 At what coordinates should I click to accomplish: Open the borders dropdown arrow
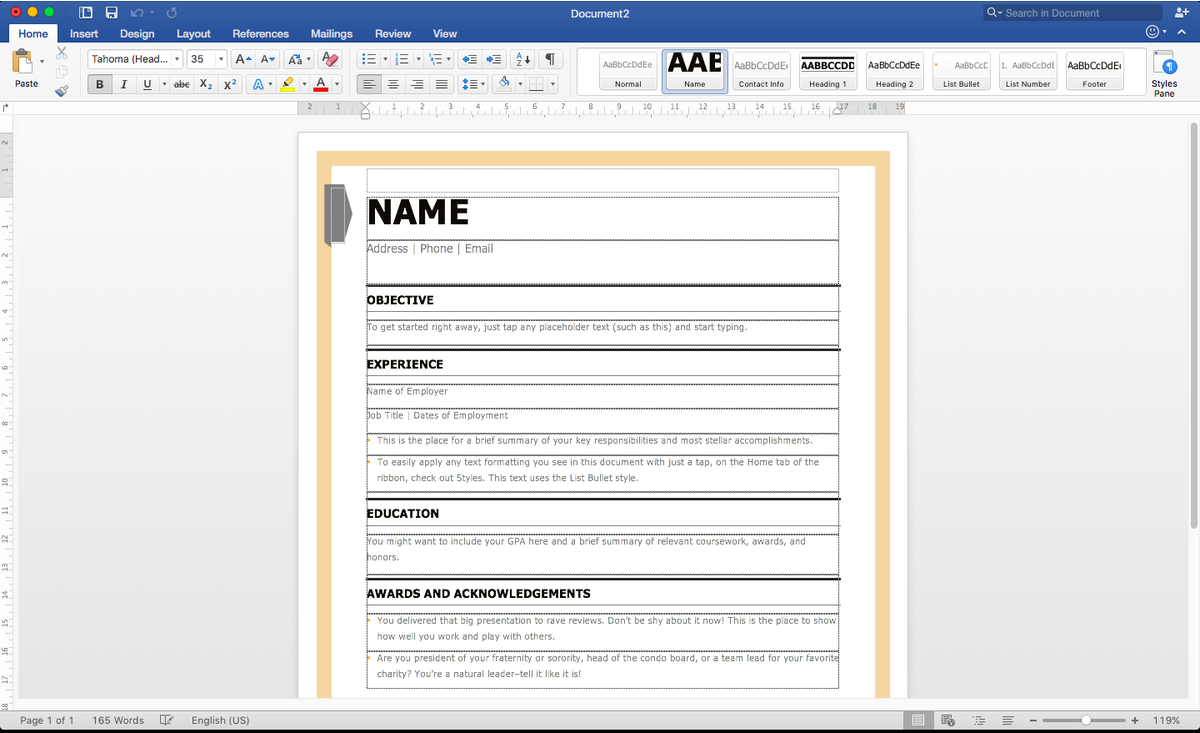[552, 84]
